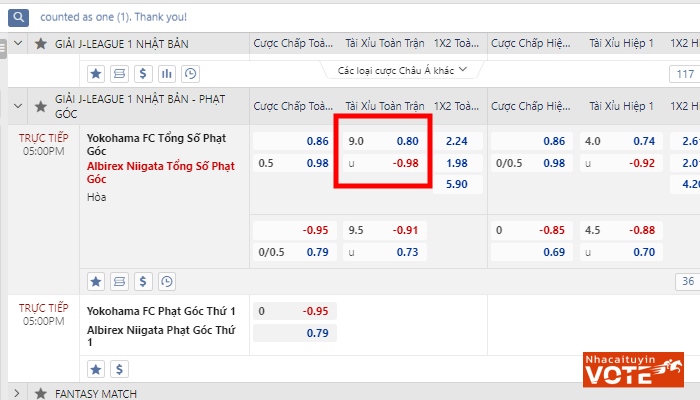Screen dimensions: 700x400
Task: Click Yokohama FC Phạt Góc Thứ 1 name
Action: [x=161, y=311]
